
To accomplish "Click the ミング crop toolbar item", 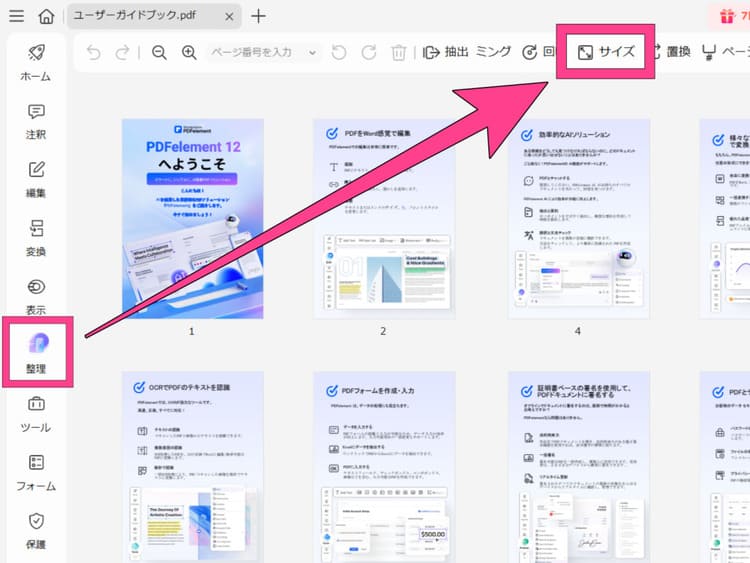I will pos(494,52).
